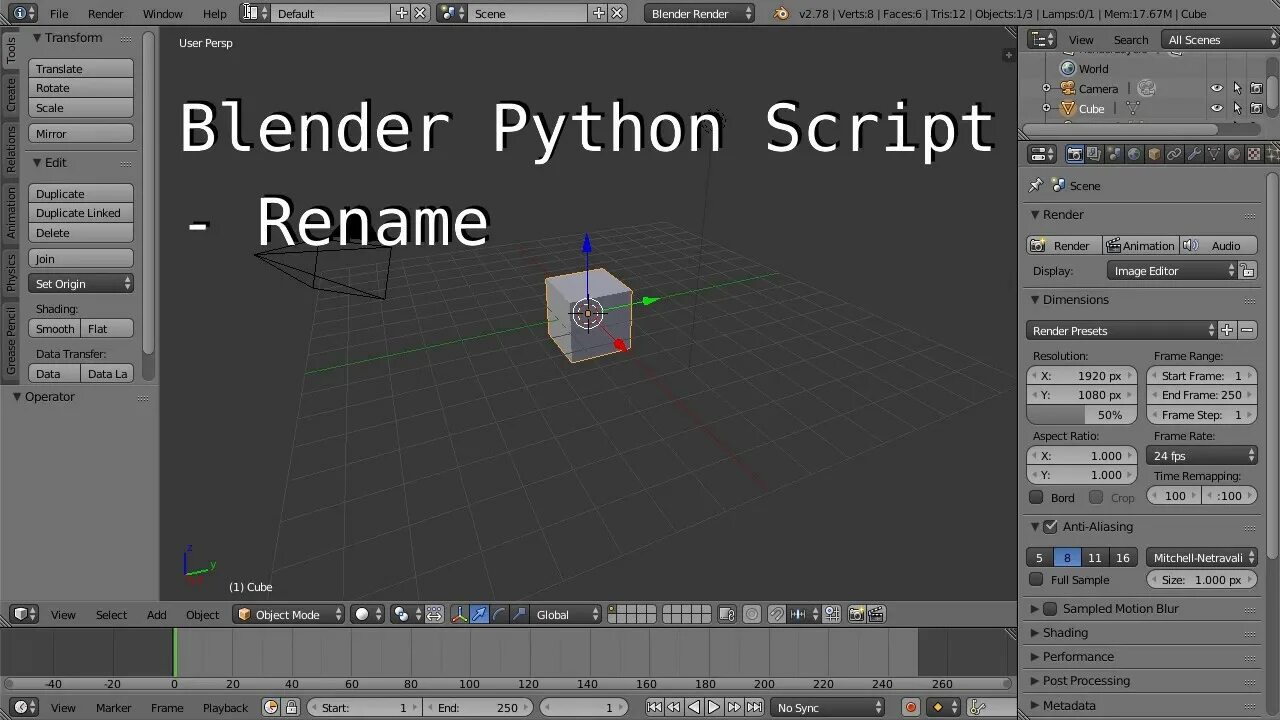The image size is (1280, 720).
Task: Open the Window menu
Action: (x=162, y=13)
